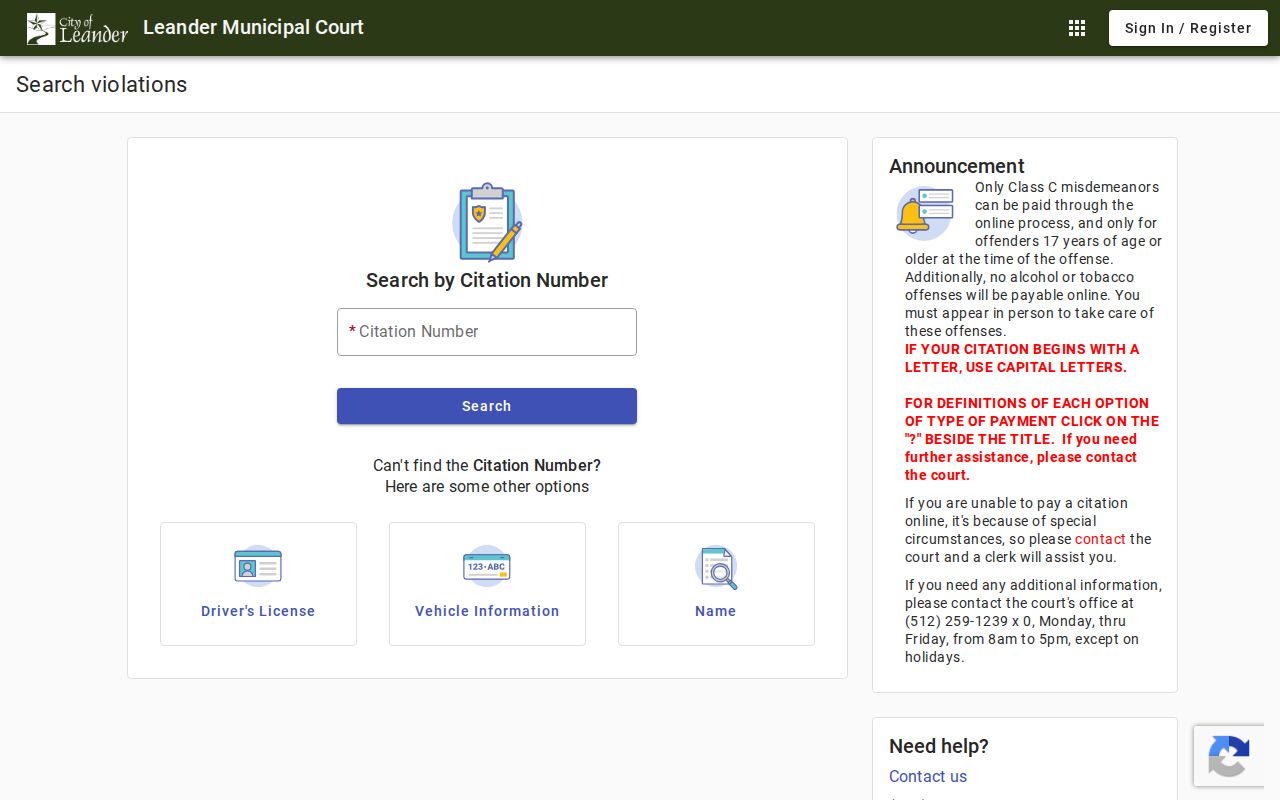Click the Driver's License card icon
Image resolution: width=1280 pixels, height=800 pixels.
(x=258, y=566)
